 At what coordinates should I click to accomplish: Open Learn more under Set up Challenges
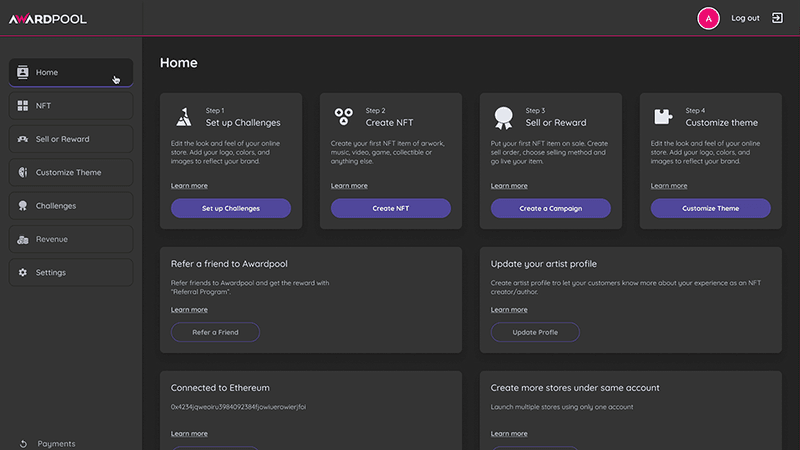[189, 186]
